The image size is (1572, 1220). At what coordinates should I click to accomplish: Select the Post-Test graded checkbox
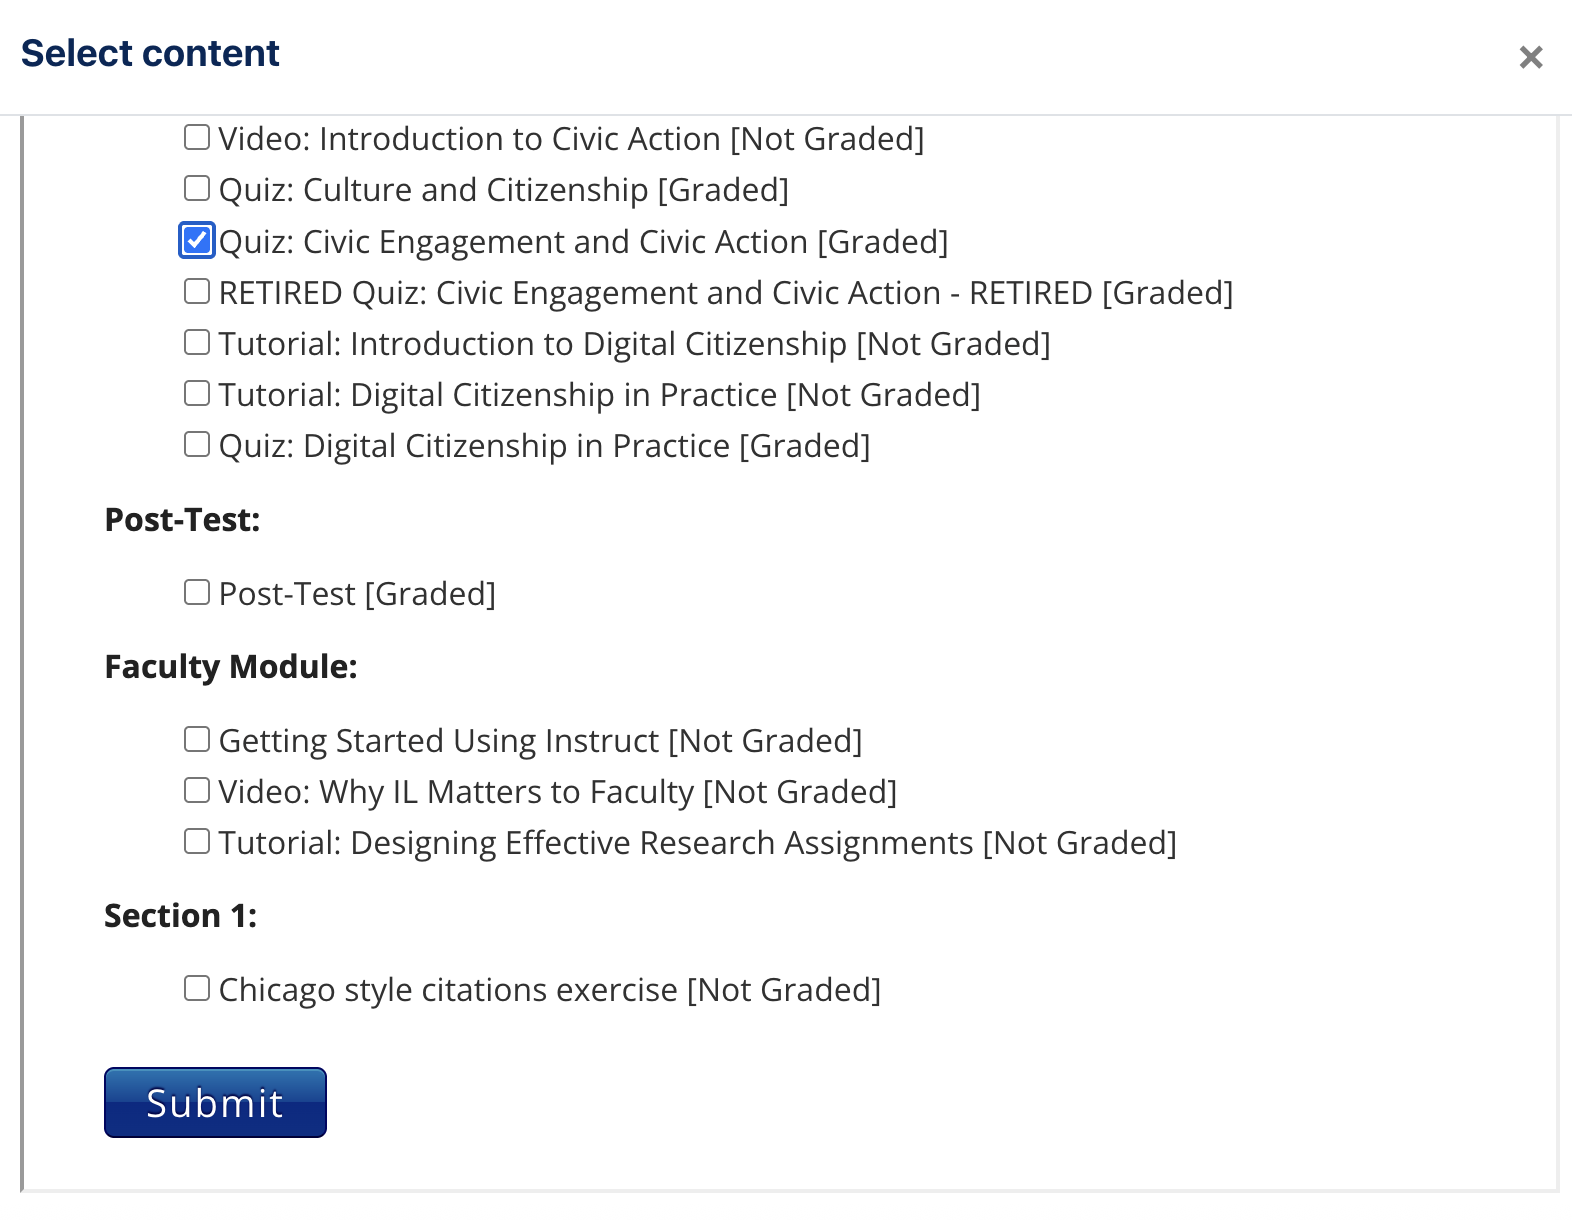[x=197, y=592]
